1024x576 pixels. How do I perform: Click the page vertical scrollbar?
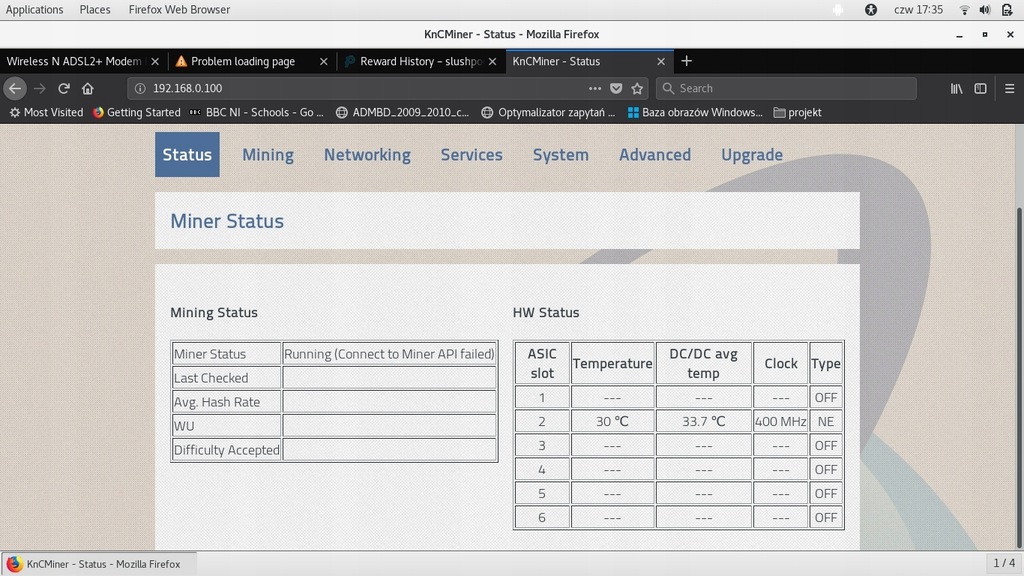click(1020, 379)
